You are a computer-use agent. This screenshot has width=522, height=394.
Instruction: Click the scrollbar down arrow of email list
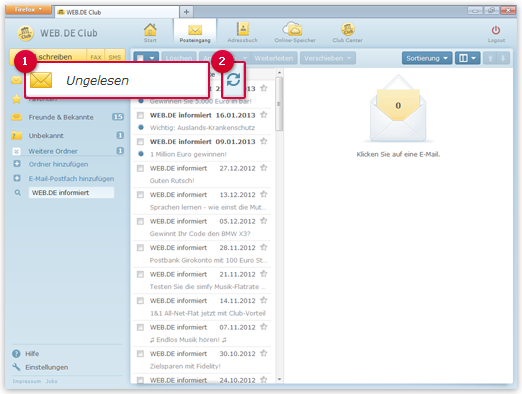point(279,379)
